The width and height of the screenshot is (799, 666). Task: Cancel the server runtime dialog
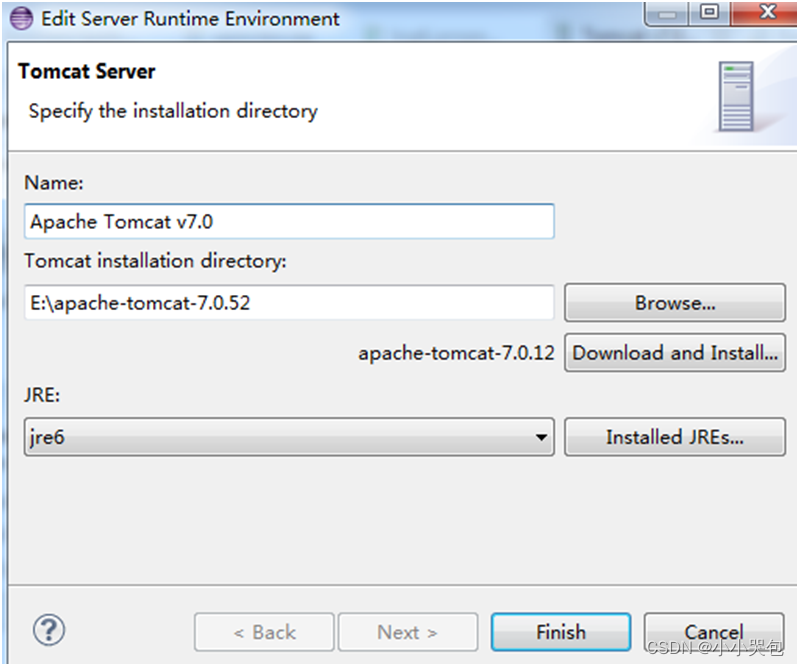pyautogui.click(x=714, y=632)
